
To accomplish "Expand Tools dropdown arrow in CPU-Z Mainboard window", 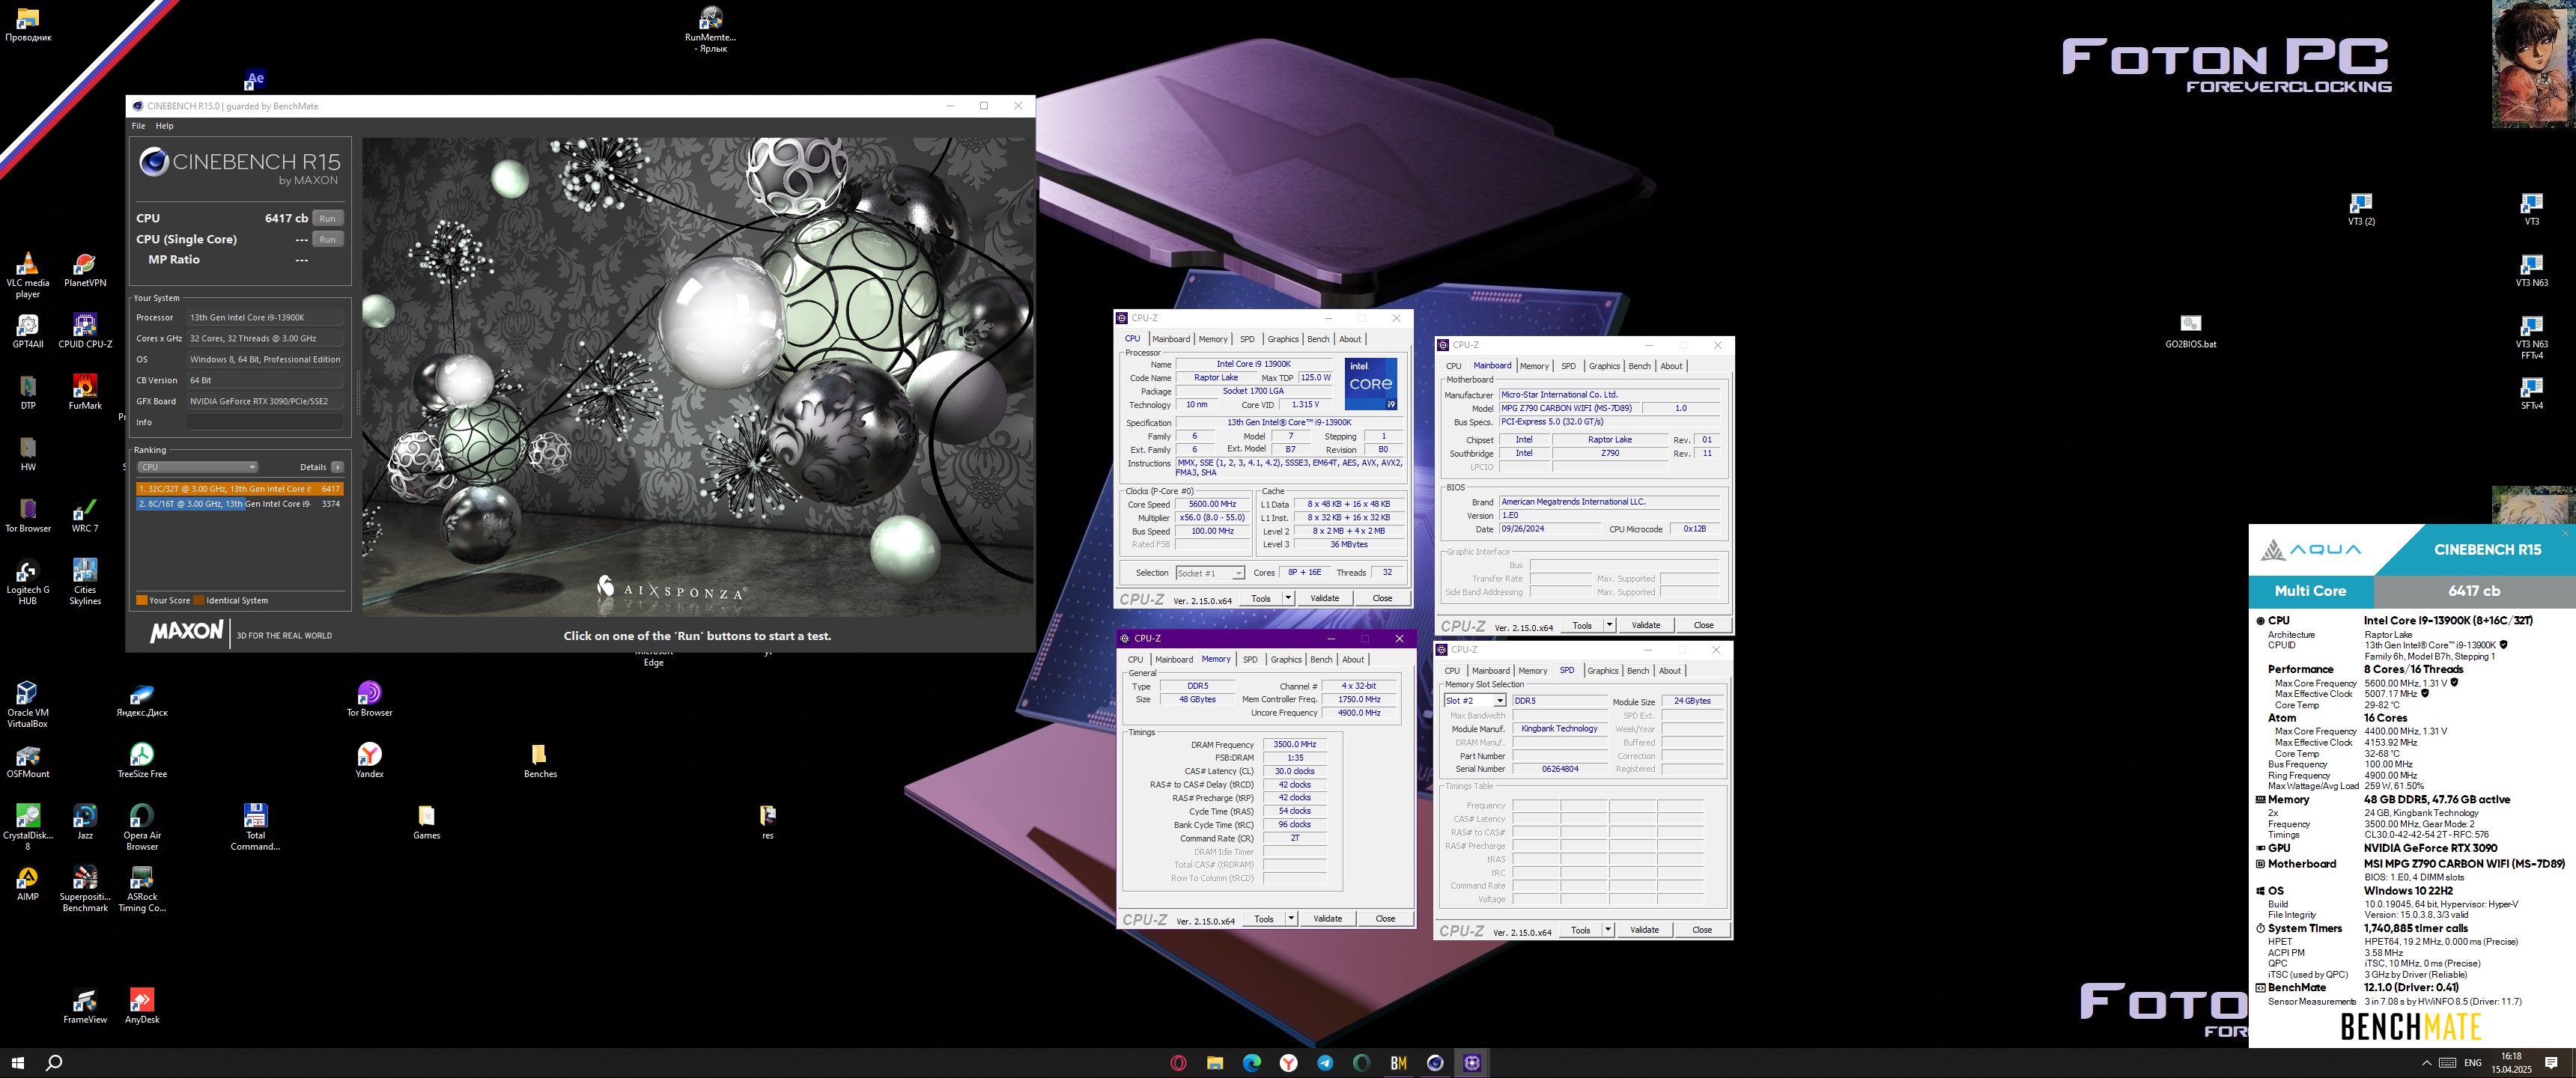I will click(1609, 625).
